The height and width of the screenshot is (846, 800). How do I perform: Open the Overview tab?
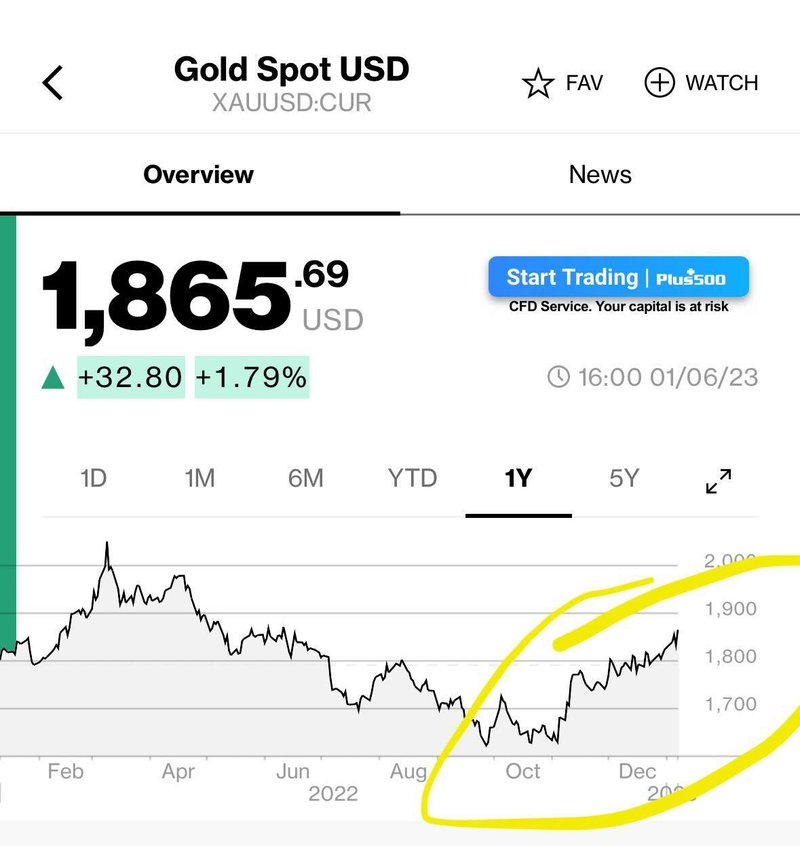[199, 174]
